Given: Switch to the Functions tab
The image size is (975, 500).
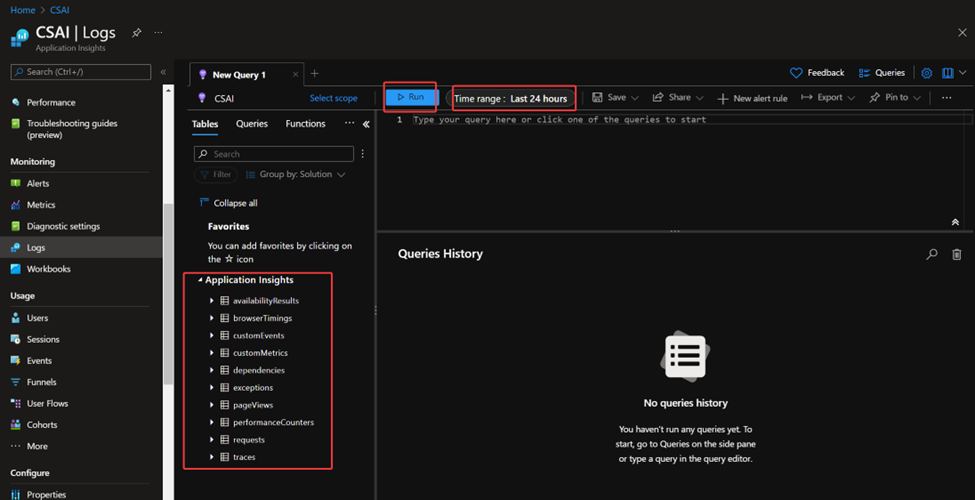Looking at the screenshot, I should (305, 124).
